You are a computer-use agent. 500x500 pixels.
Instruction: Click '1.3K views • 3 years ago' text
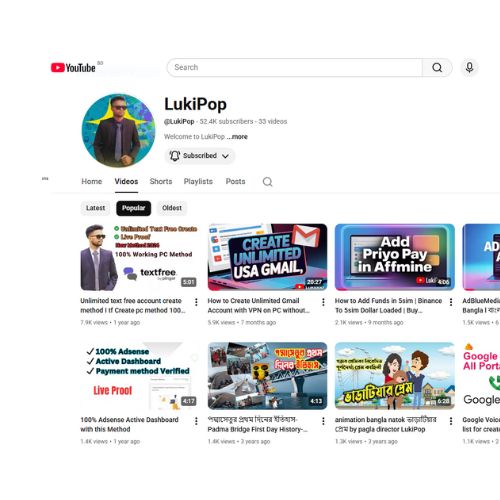[366, 441]
